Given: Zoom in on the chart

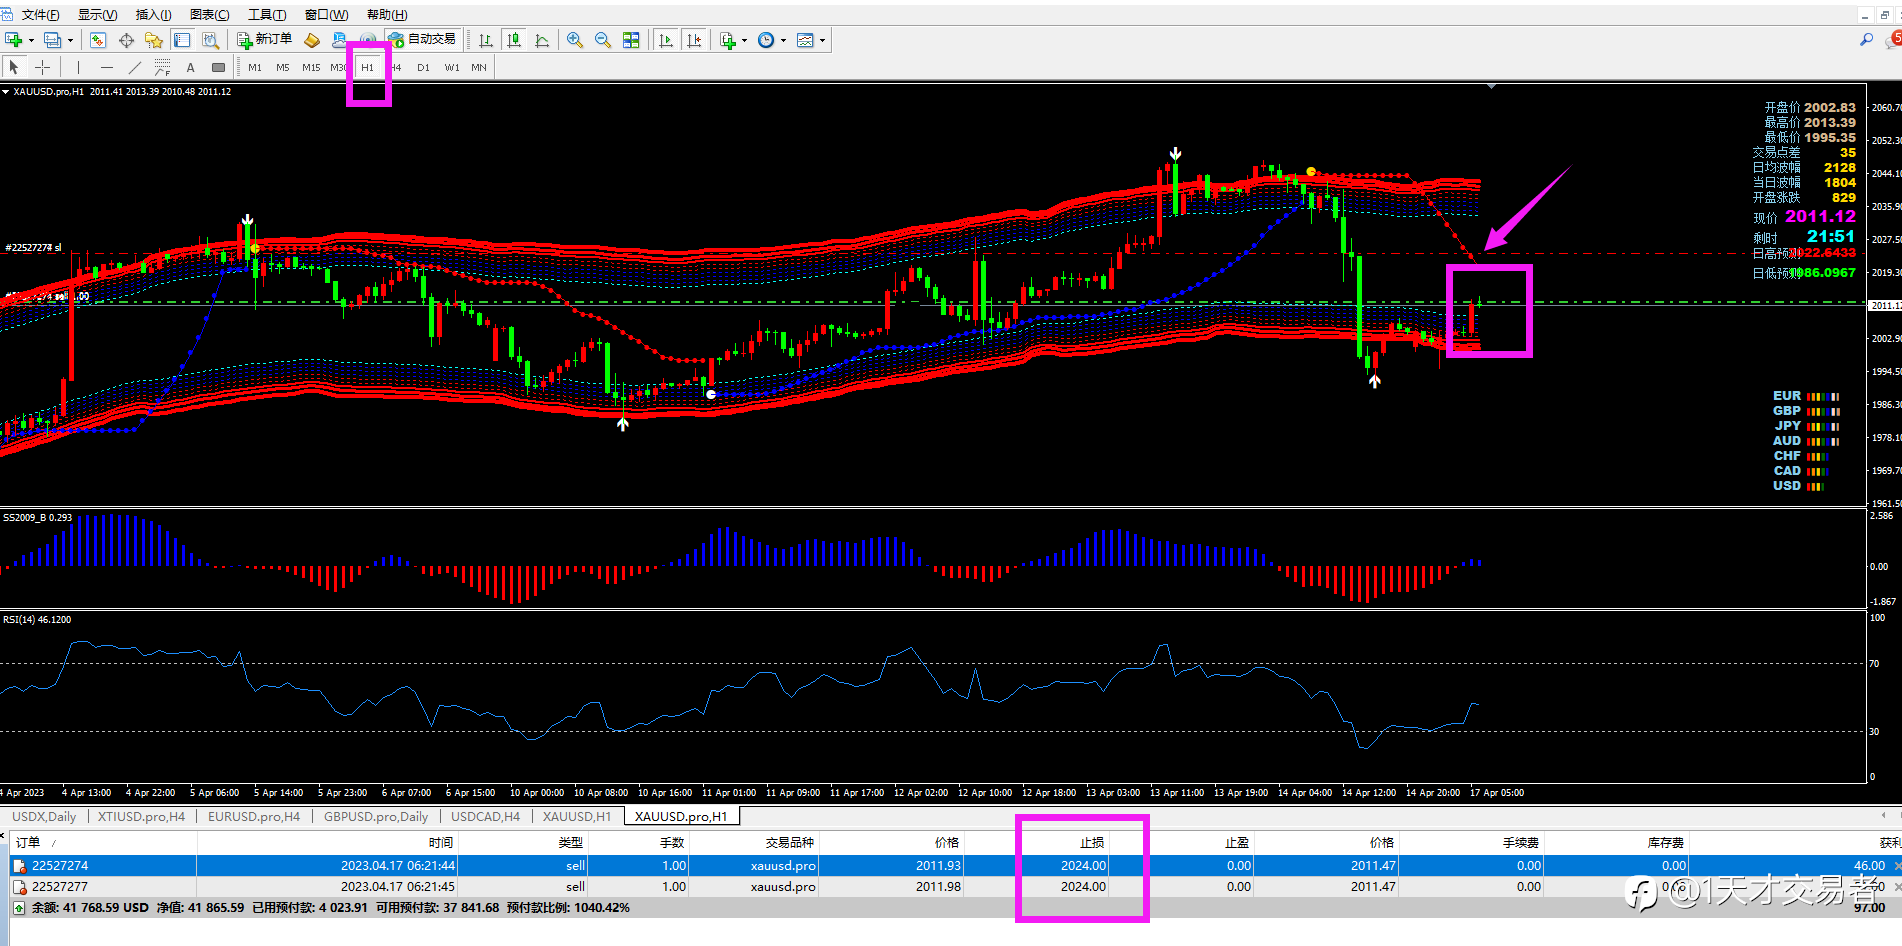Looking at the screenshot, I should click(x=575, y=40).
